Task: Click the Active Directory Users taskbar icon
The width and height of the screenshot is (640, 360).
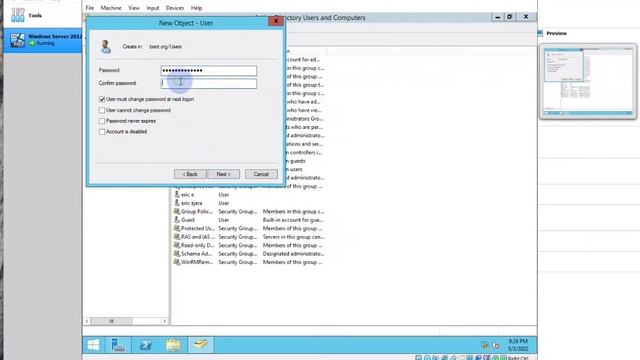Action: click(200, 345)
